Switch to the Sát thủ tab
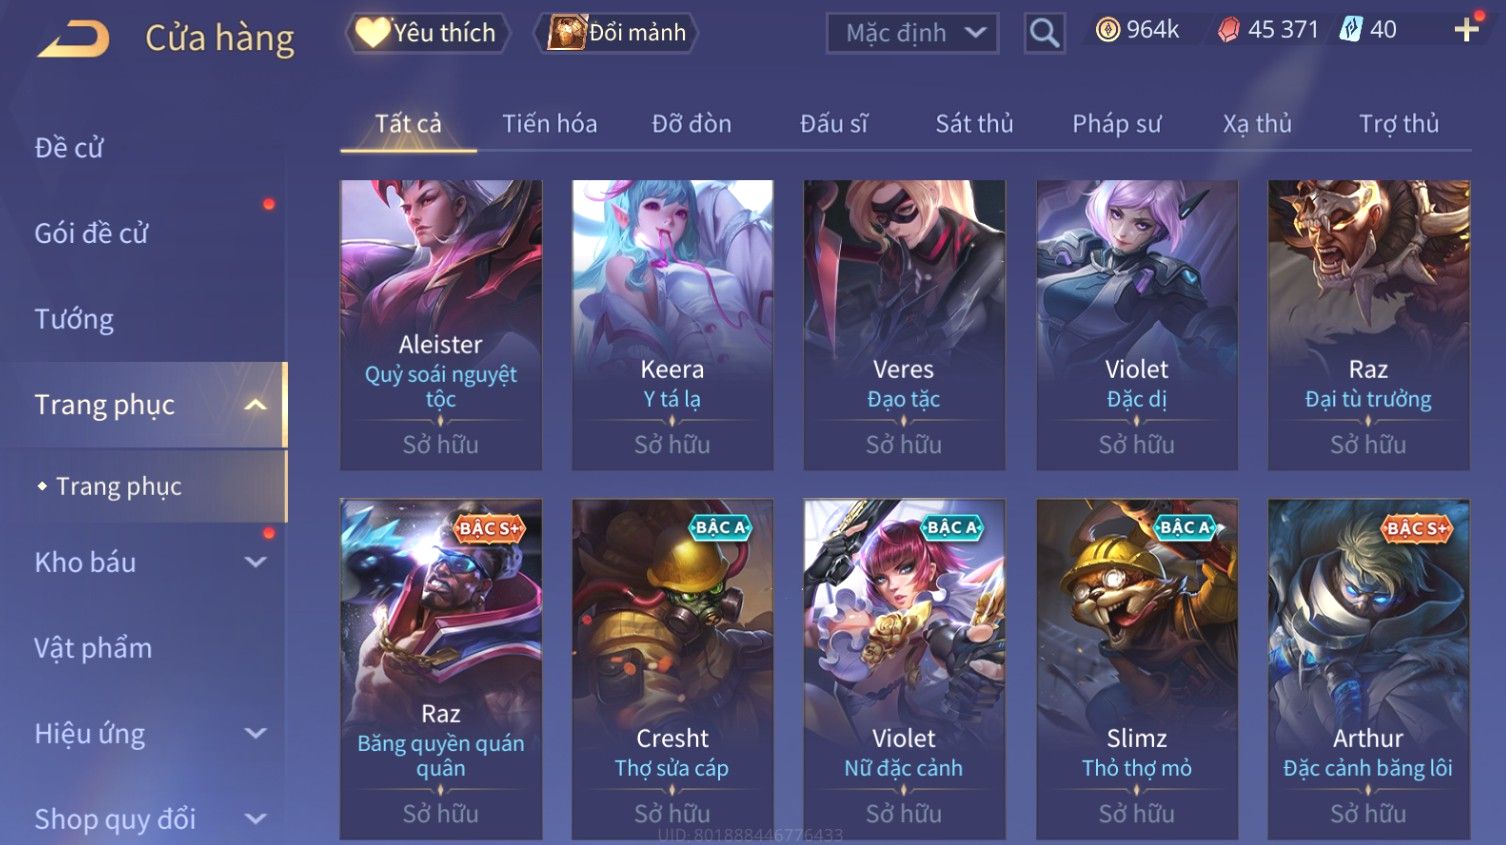 pyautogui.click(x=974, y=124)
